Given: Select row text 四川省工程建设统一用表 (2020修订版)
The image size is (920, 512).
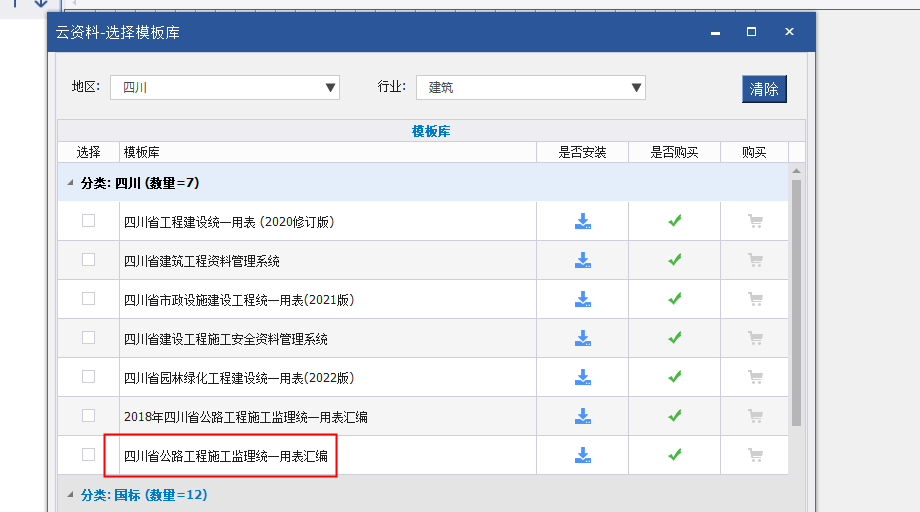Looking at the screenshot, I should click(229, 222).
